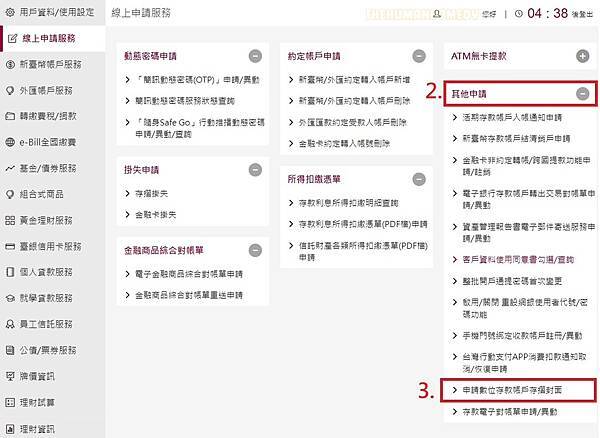Open 整批開戶通提密碼首次變更 link
This screenshot has width=600, height=438.
coord(512,281)
